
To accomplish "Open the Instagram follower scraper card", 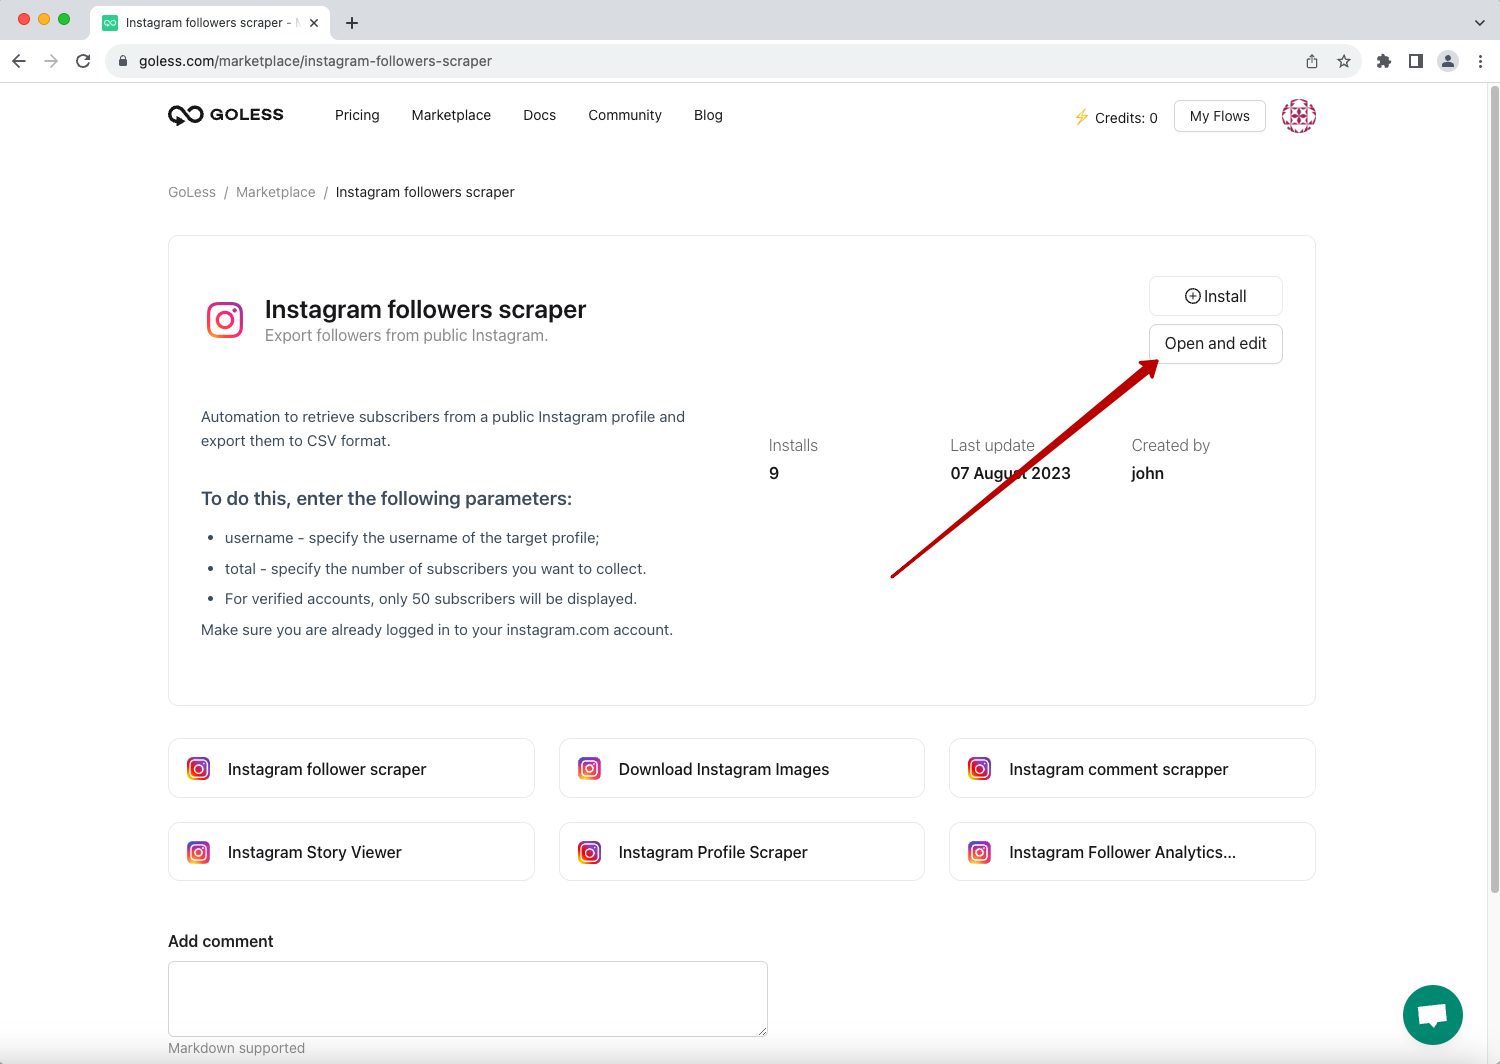I will click(351, 768).
